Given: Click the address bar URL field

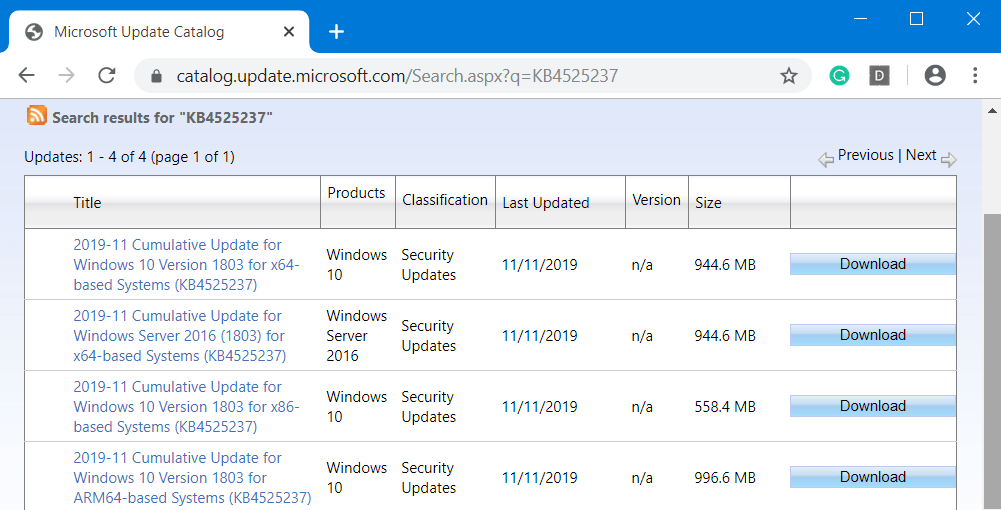Looking at the screenshot, I should click(x=472, y=76).
